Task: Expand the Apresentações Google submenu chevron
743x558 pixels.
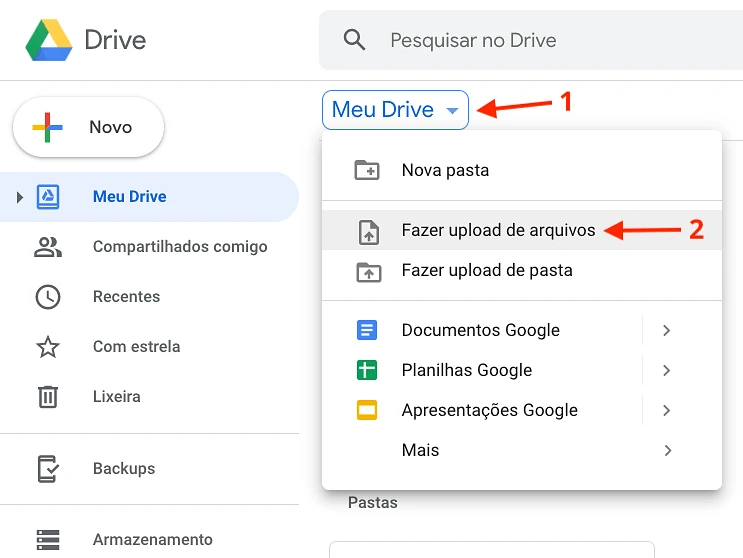Action: pos(667,410)
